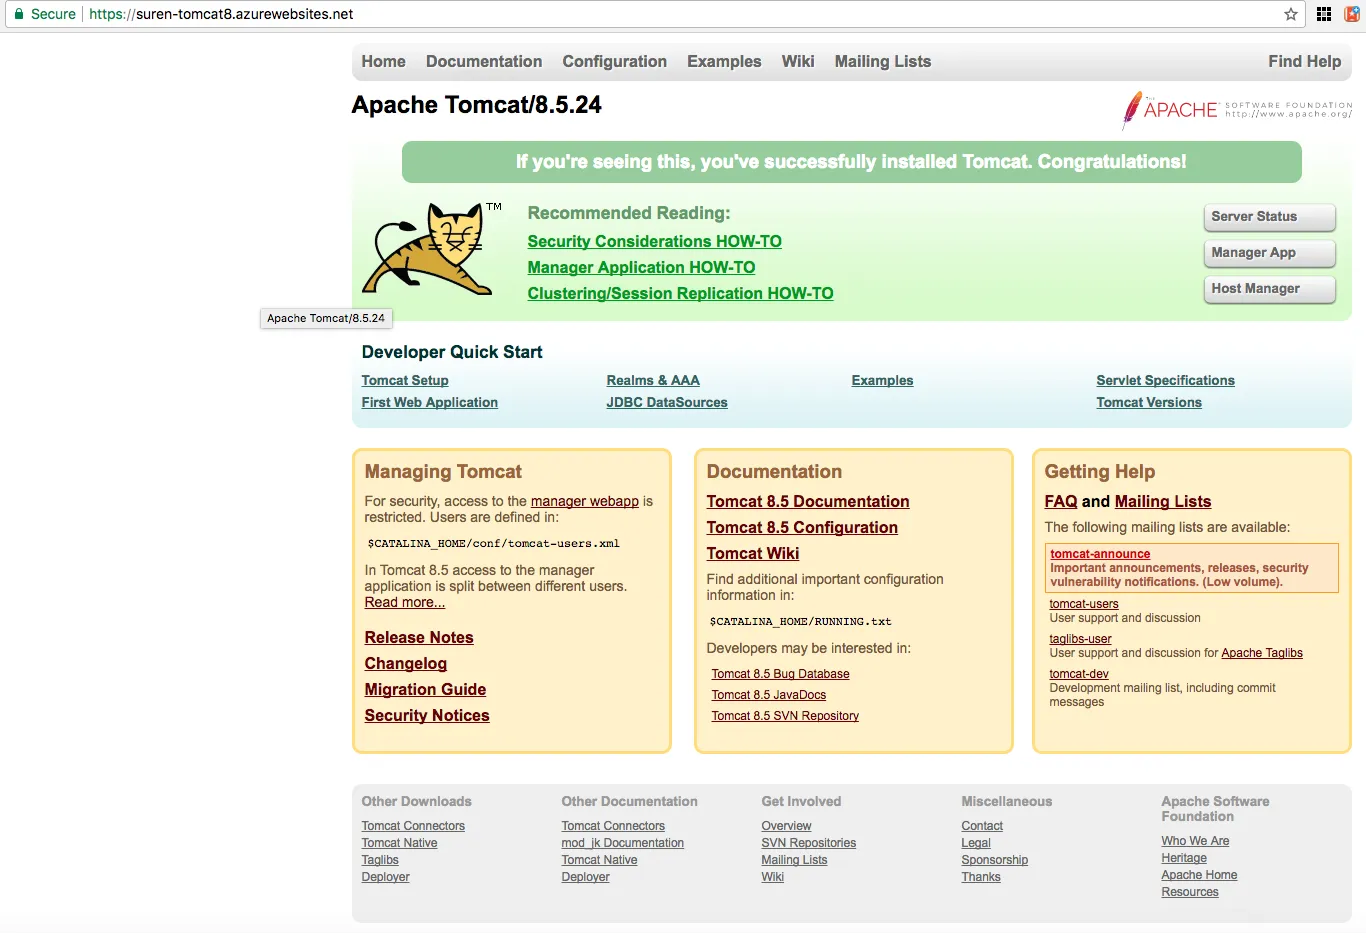Open Overview link under Get Involved
The image size is (1366, 933).
pyautogui.click(x=787, y=826)
